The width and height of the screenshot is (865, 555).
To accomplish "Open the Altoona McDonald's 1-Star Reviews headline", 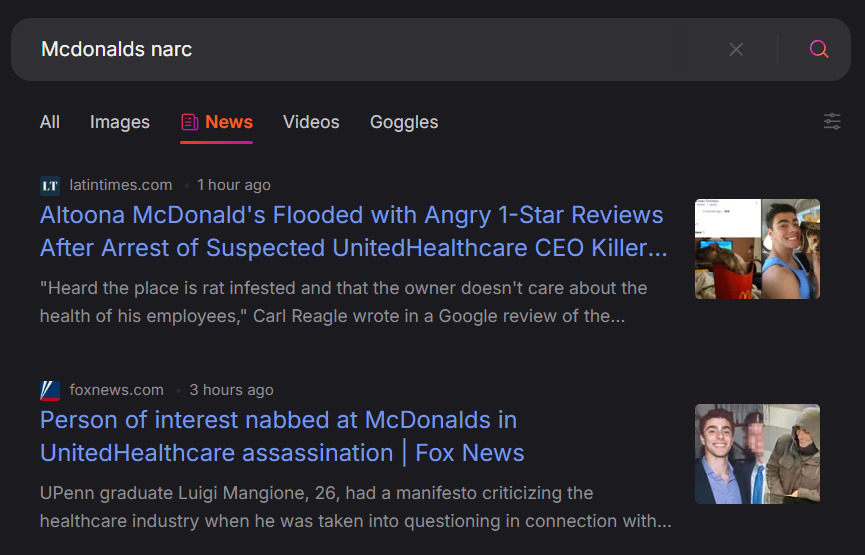I will (354, 231).
